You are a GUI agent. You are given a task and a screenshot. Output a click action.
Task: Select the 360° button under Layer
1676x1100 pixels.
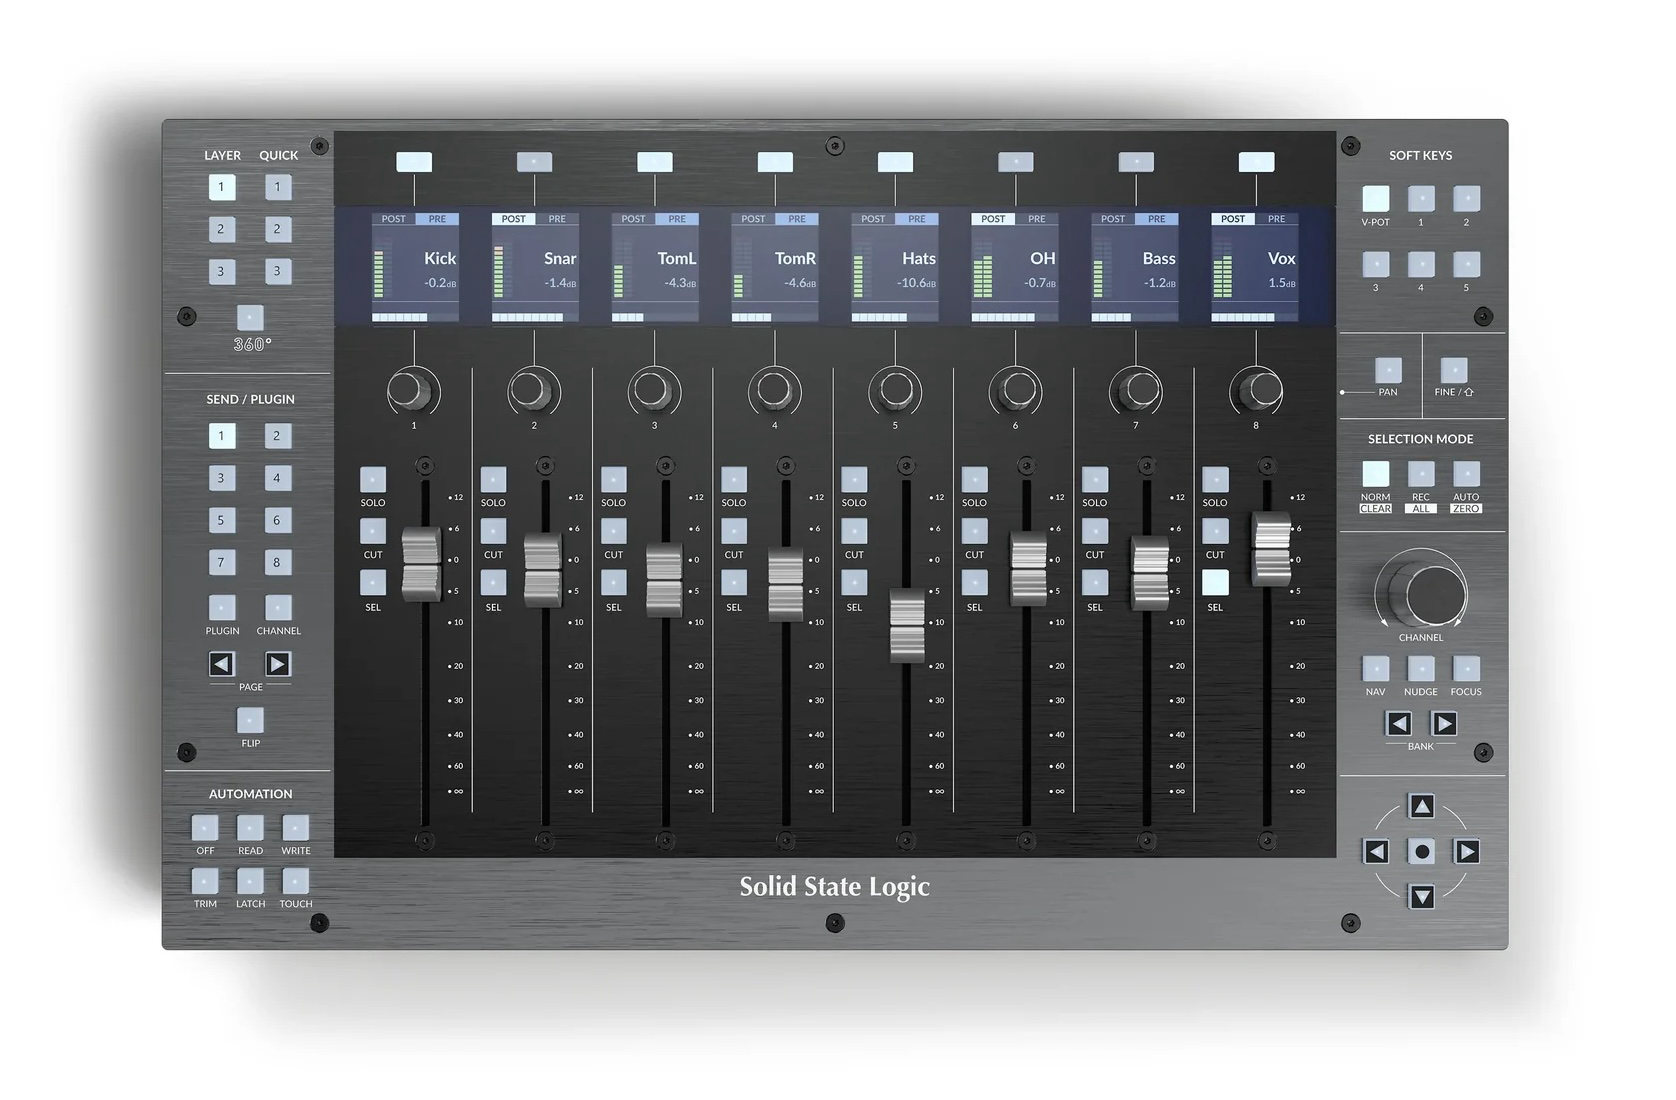click(x=250, y=318)
